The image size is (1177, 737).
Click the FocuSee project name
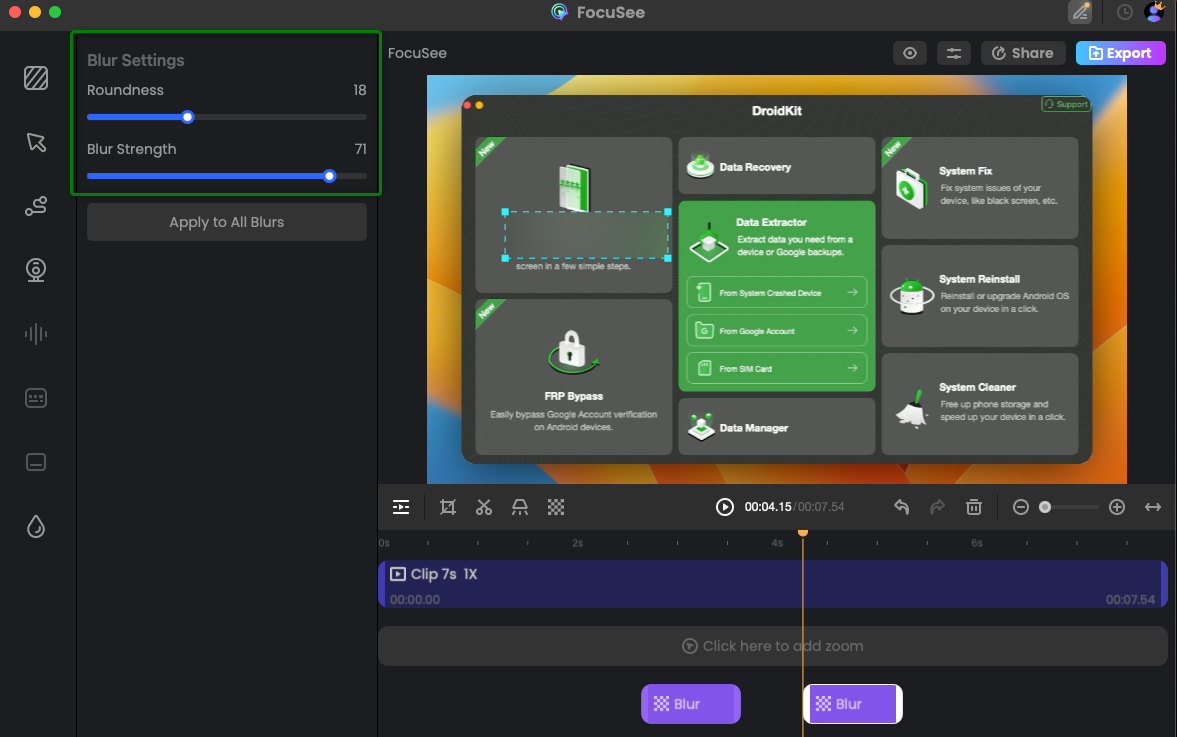pos(417,53)
